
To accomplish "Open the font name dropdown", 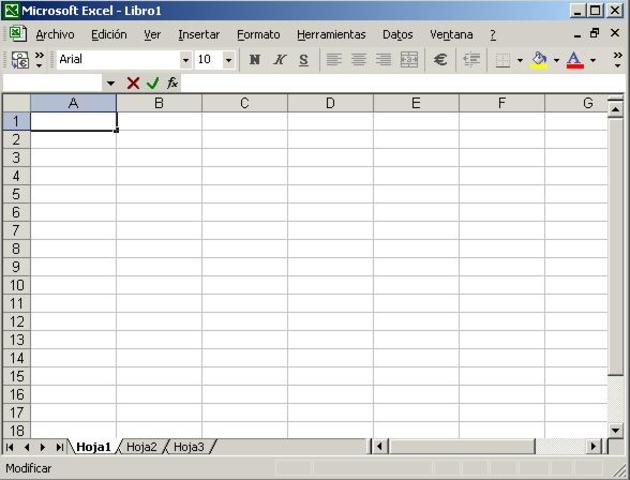I will click(x=185, y=60).
